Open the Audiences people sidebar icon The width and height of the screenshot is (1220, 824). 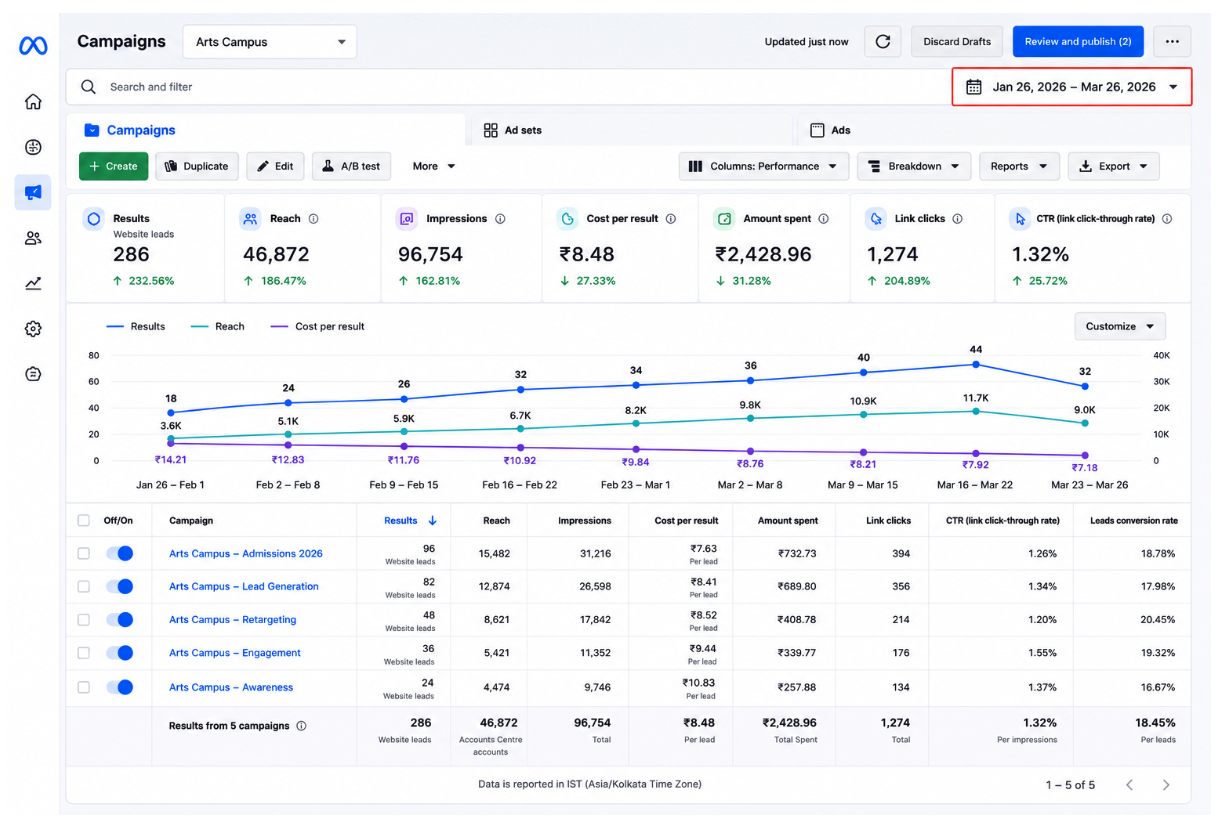[x=33, y=238]
